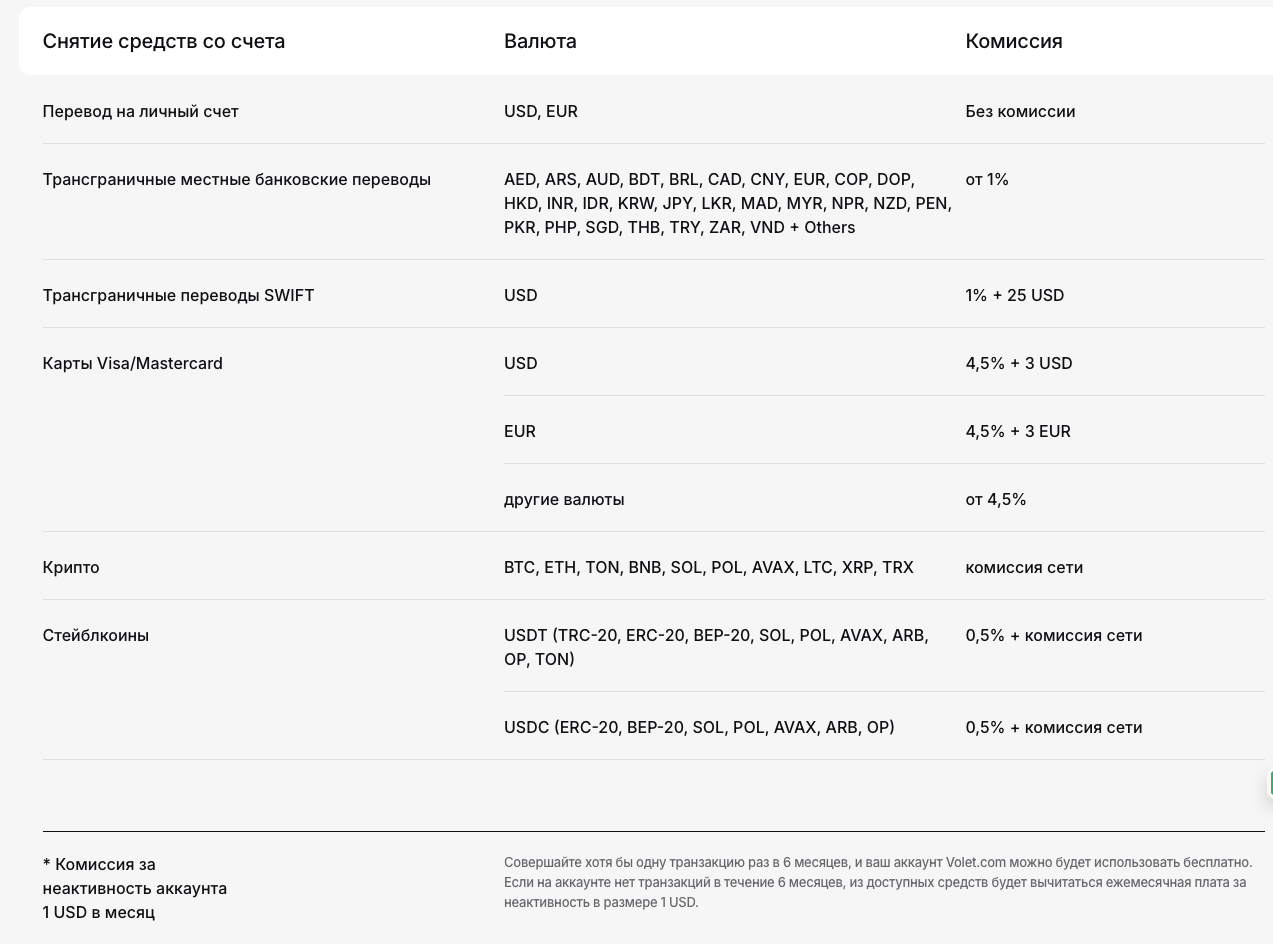Click 'Без комиссии' fee text
This screenshot has width=1273, height=944.
[x=1020, y=111]
